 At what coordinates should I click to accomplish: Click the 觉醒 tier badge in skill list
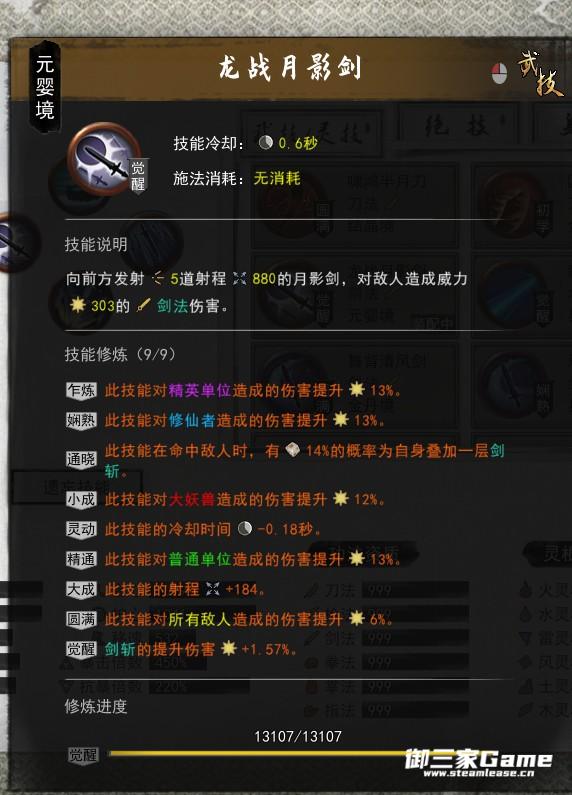click(x=81, y=649)
